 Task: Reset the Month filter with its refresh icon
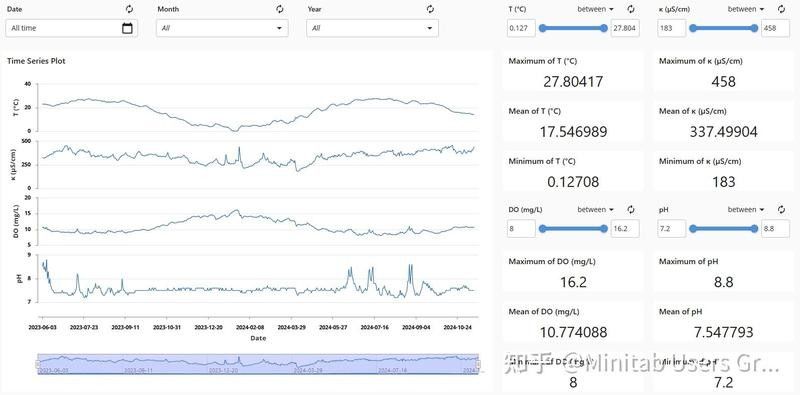click(x=280, y=9)
